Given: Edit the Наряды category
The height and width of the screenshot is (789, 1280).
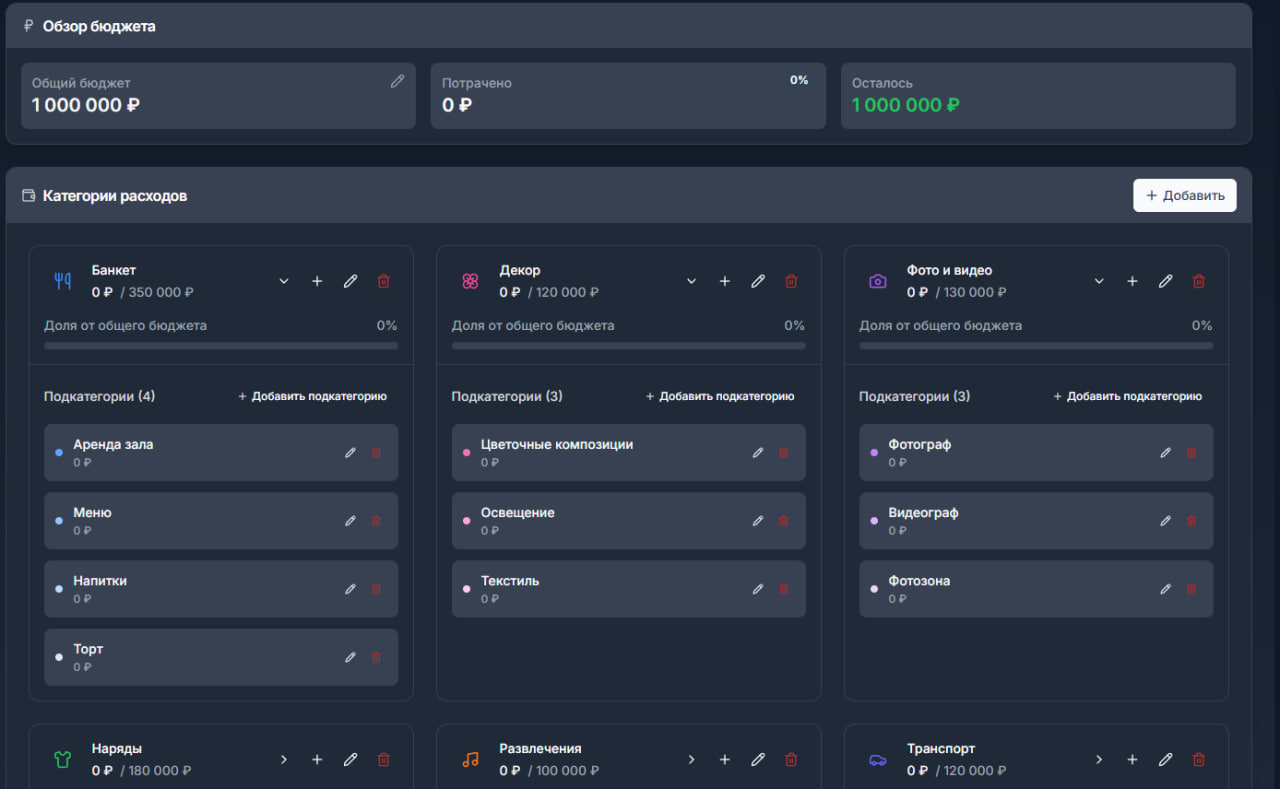Looking at the screenshot, I should pos(350,759).
